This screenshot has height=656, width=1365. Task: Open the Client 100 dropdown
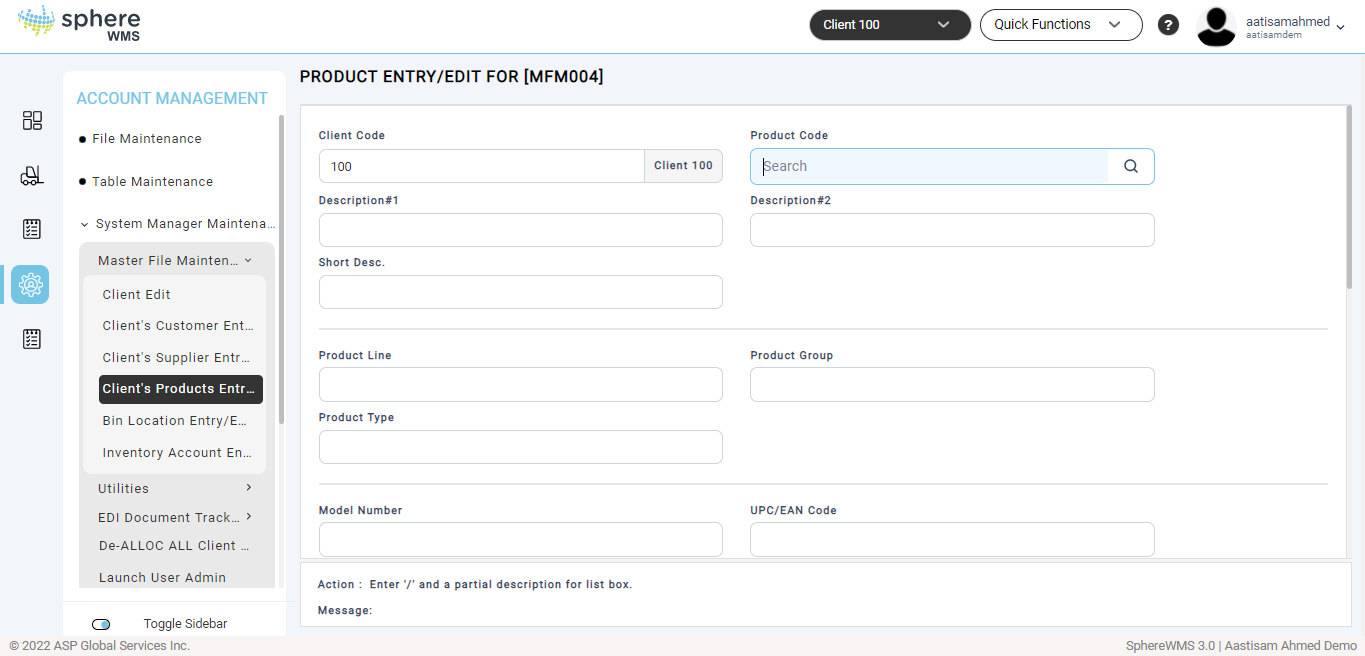(x=890, y=25)
